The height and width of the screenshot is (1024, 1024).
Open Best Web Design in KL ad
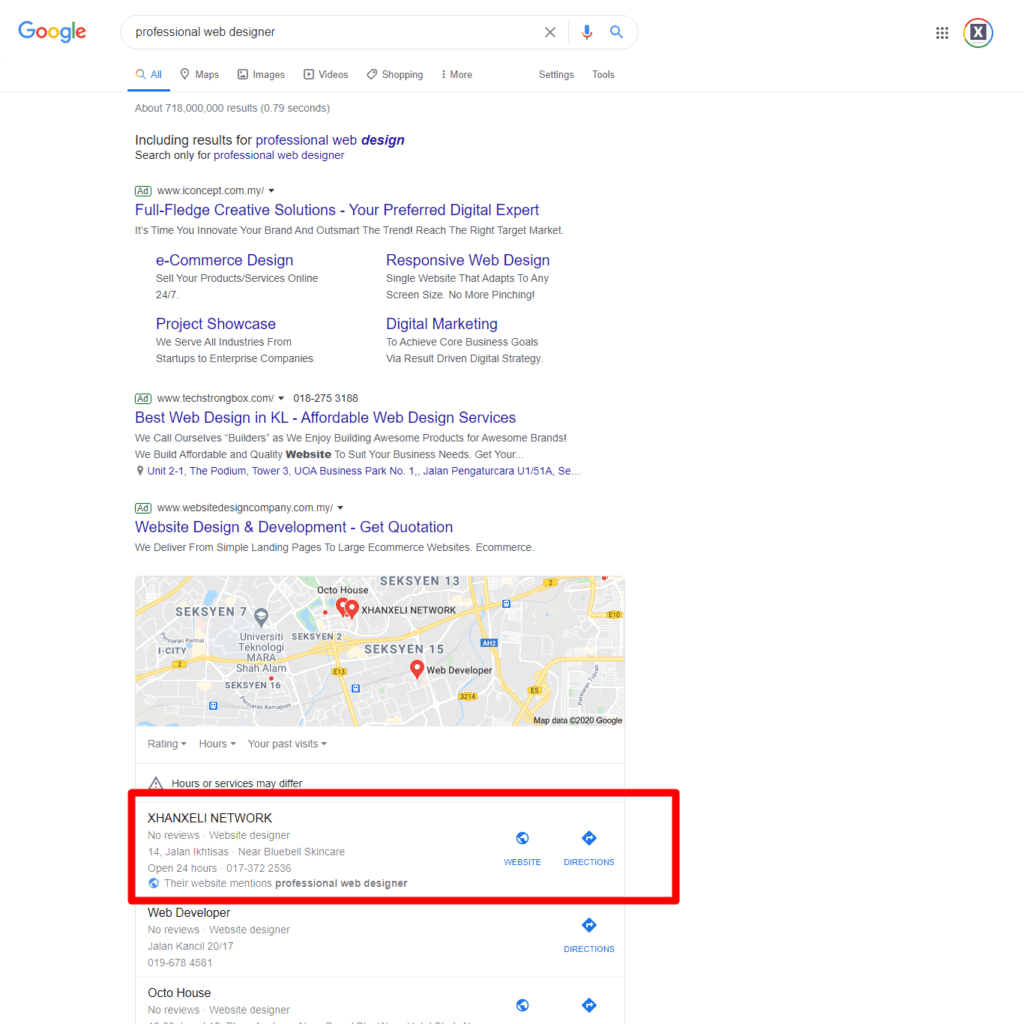[325, 417]
